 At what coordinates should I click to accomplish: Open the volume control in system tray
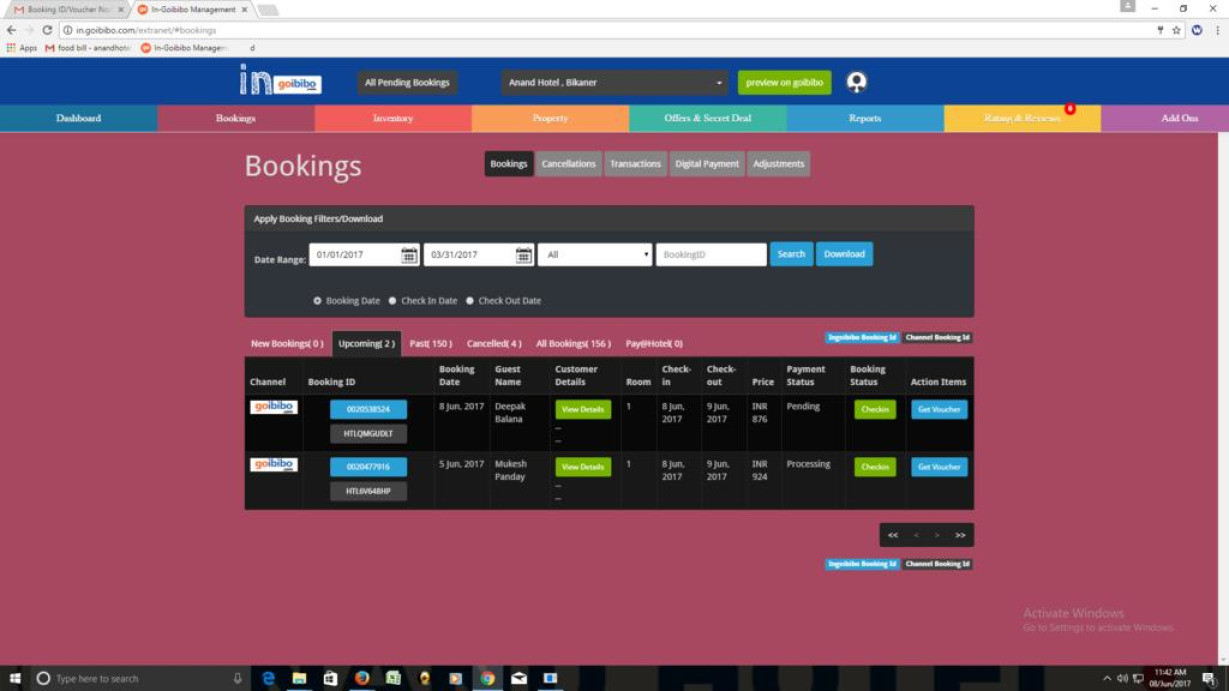pos(1121,678)
